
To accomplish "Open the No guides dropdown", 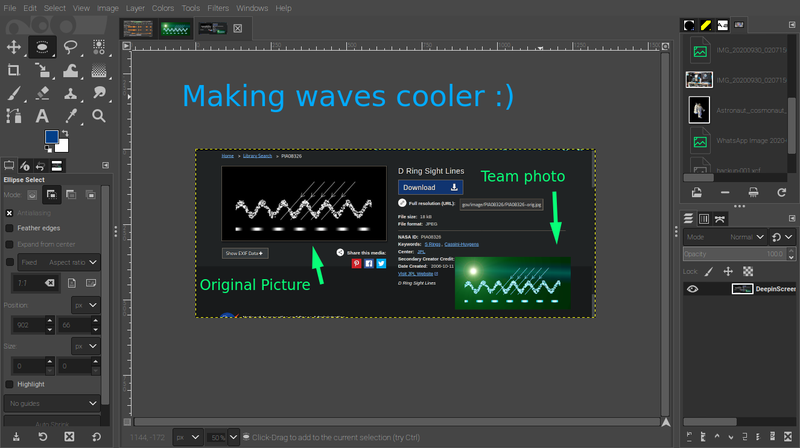I will (x=52, y=403).
